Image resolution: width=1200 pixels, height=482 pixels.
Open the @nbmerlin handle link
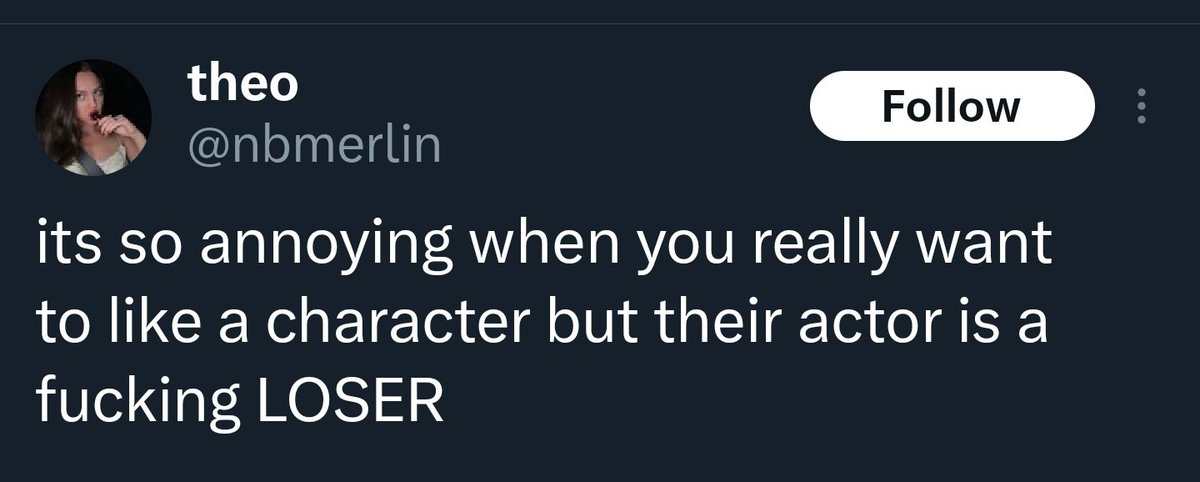[314, 147]
